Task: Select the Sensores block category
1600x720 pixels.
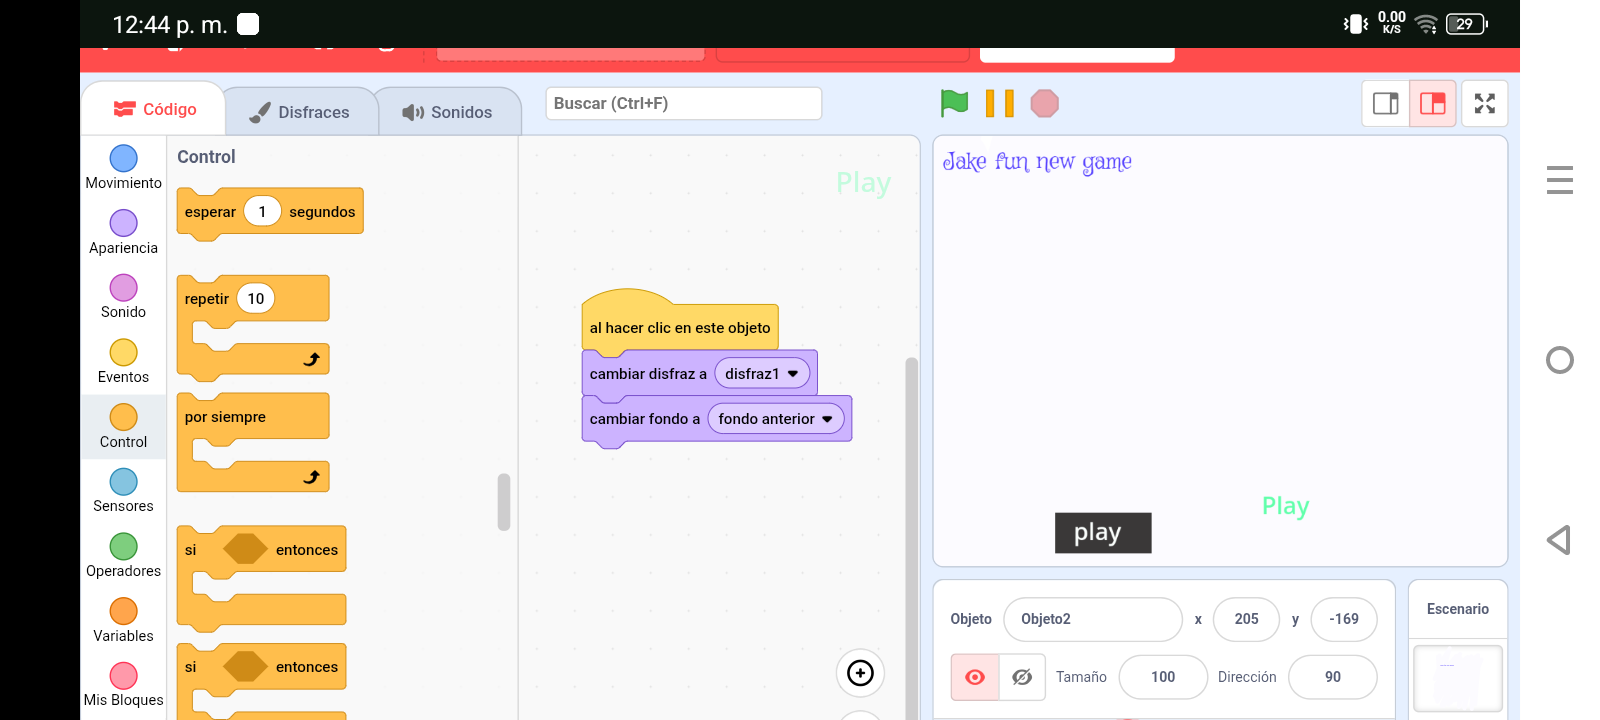Action: pyautogui.click(x=123, y=491)
